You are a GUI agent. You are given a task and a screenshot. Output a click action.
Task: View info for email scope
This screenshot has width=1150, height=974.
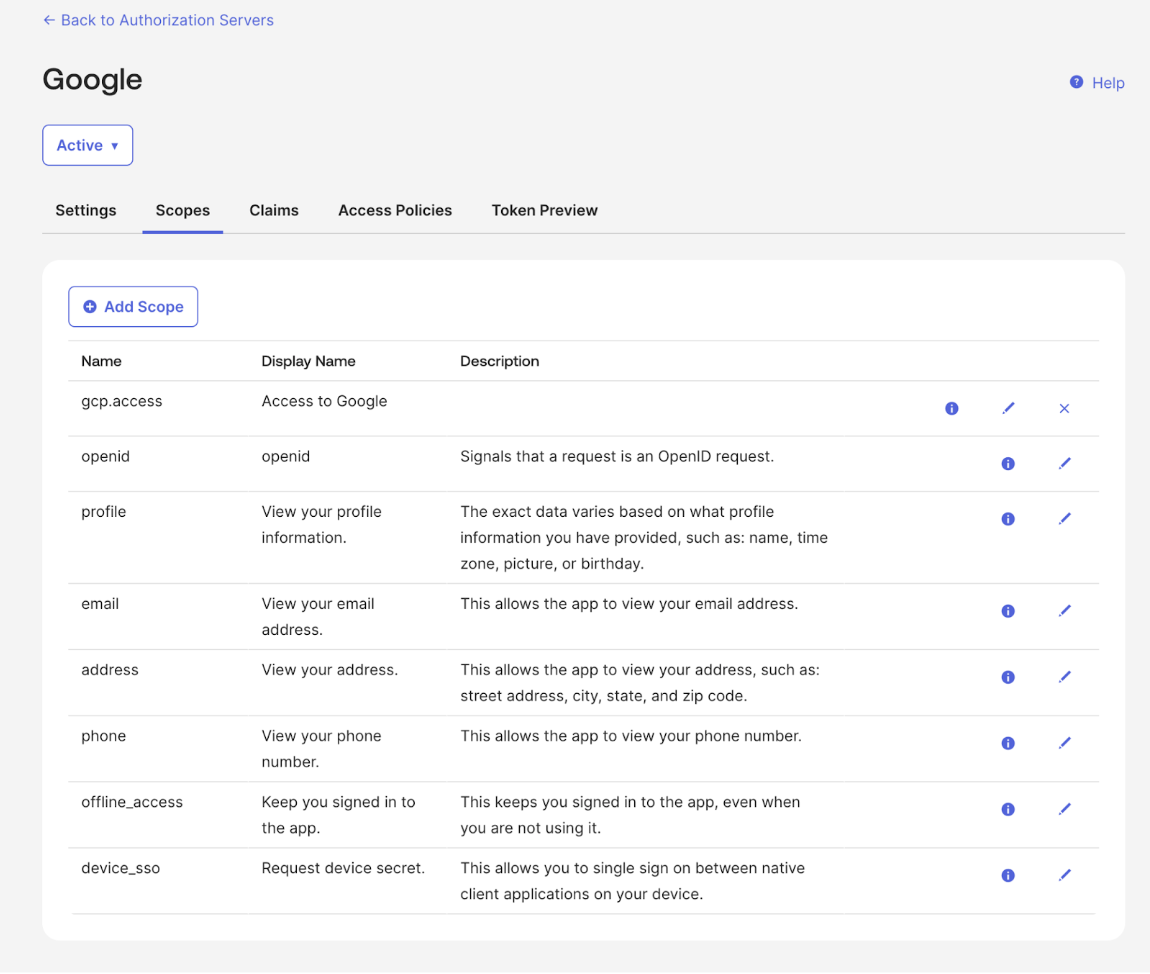pyautogui.click(x=1008, y=611)
